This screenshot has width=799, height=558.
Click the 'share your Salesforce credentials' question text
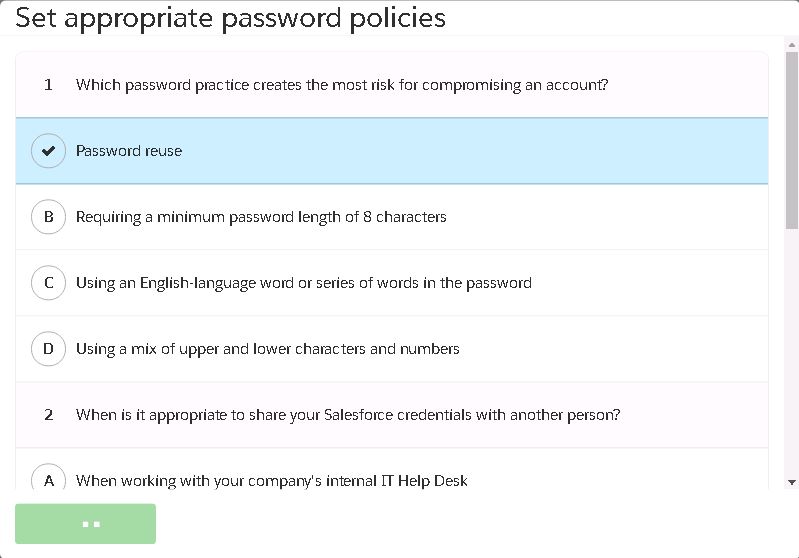click(x=347, y=414)
